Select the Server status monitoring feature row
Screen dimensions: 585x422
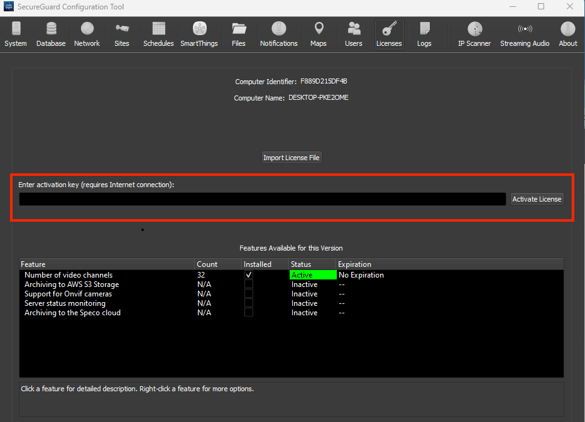click(x=291, y=303)
